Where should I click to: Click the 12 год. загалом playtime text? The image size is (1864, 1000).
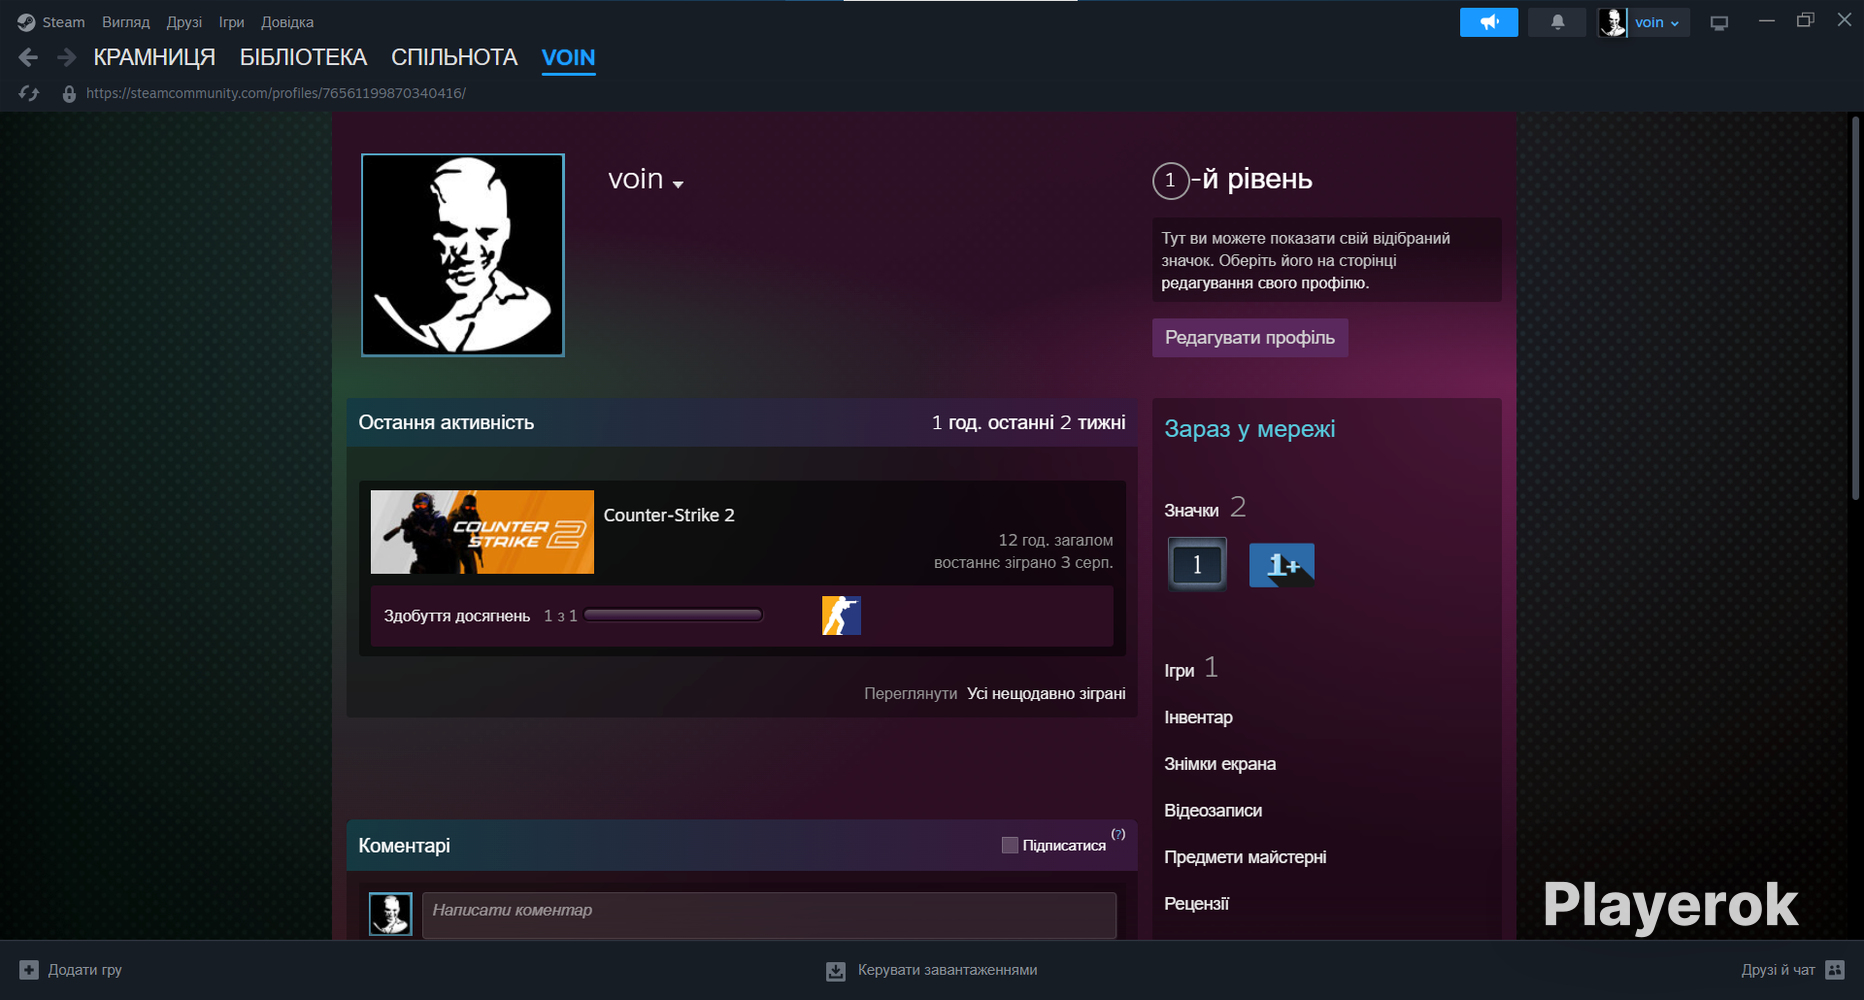click(1055, 540)
